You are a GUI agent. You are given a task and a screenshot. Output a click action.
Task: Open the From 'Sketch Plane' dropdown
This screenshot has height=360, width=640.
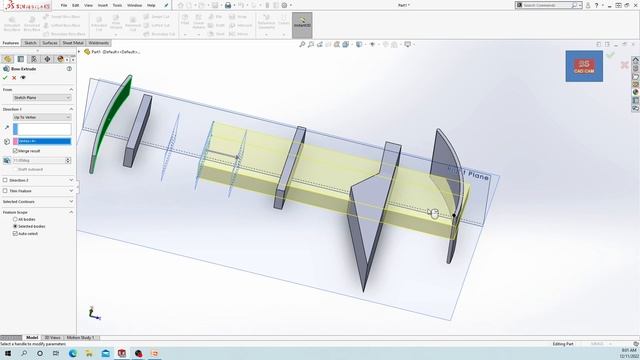click(42, 98)
